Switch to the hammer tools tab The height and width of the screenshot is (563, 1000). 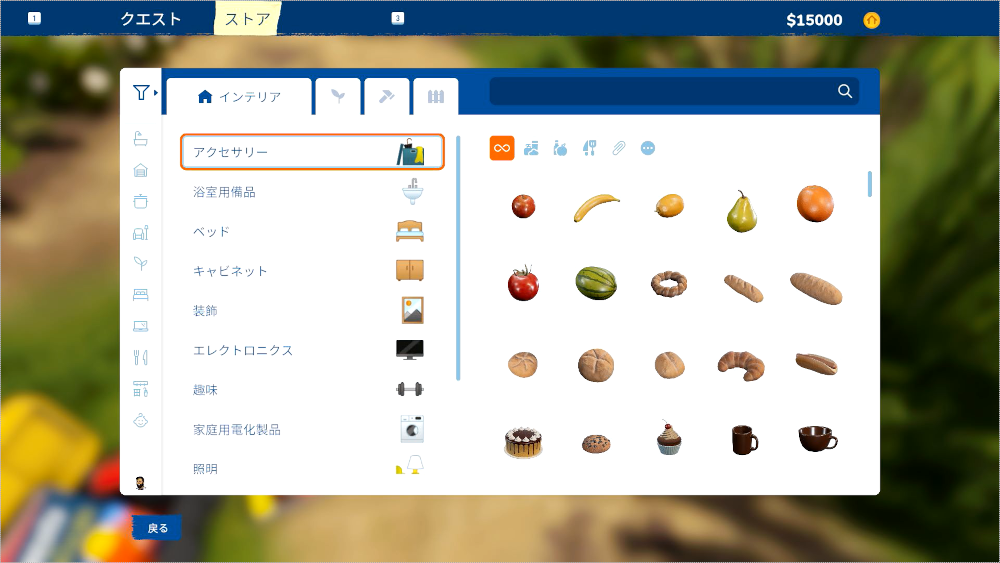(386, 97)
